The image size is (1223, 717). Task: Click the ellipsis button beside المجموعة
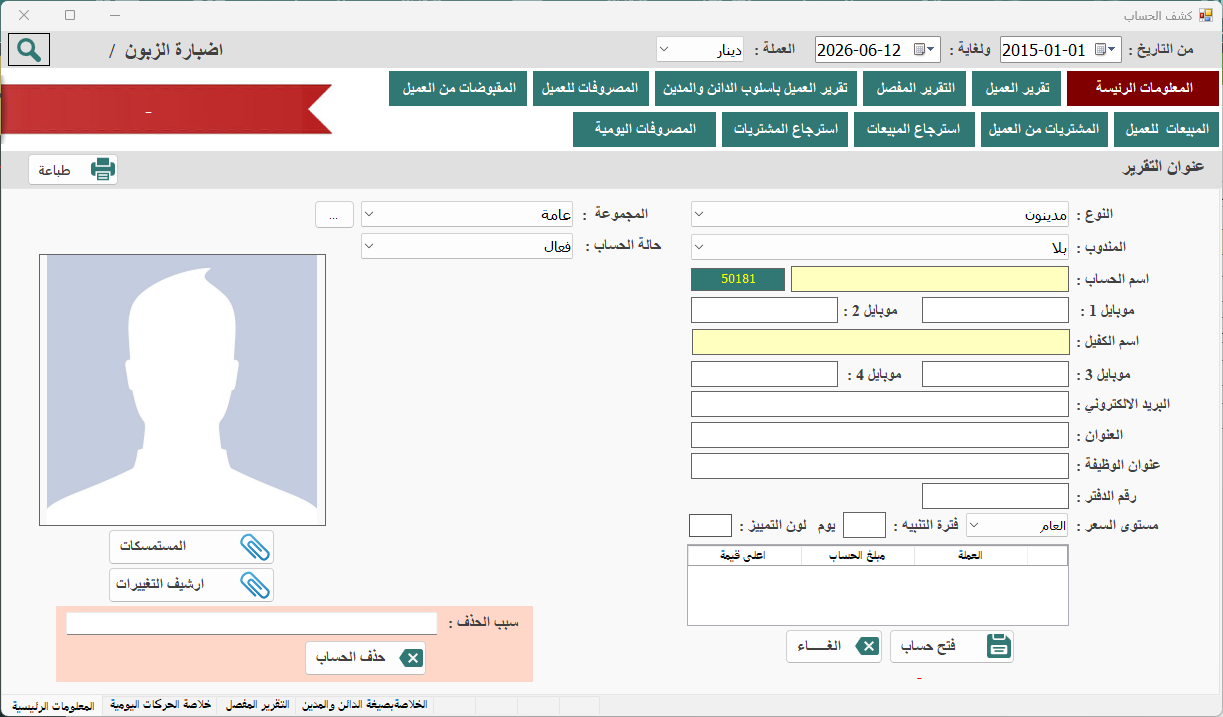pyautogui.click(x=334, y=214)
